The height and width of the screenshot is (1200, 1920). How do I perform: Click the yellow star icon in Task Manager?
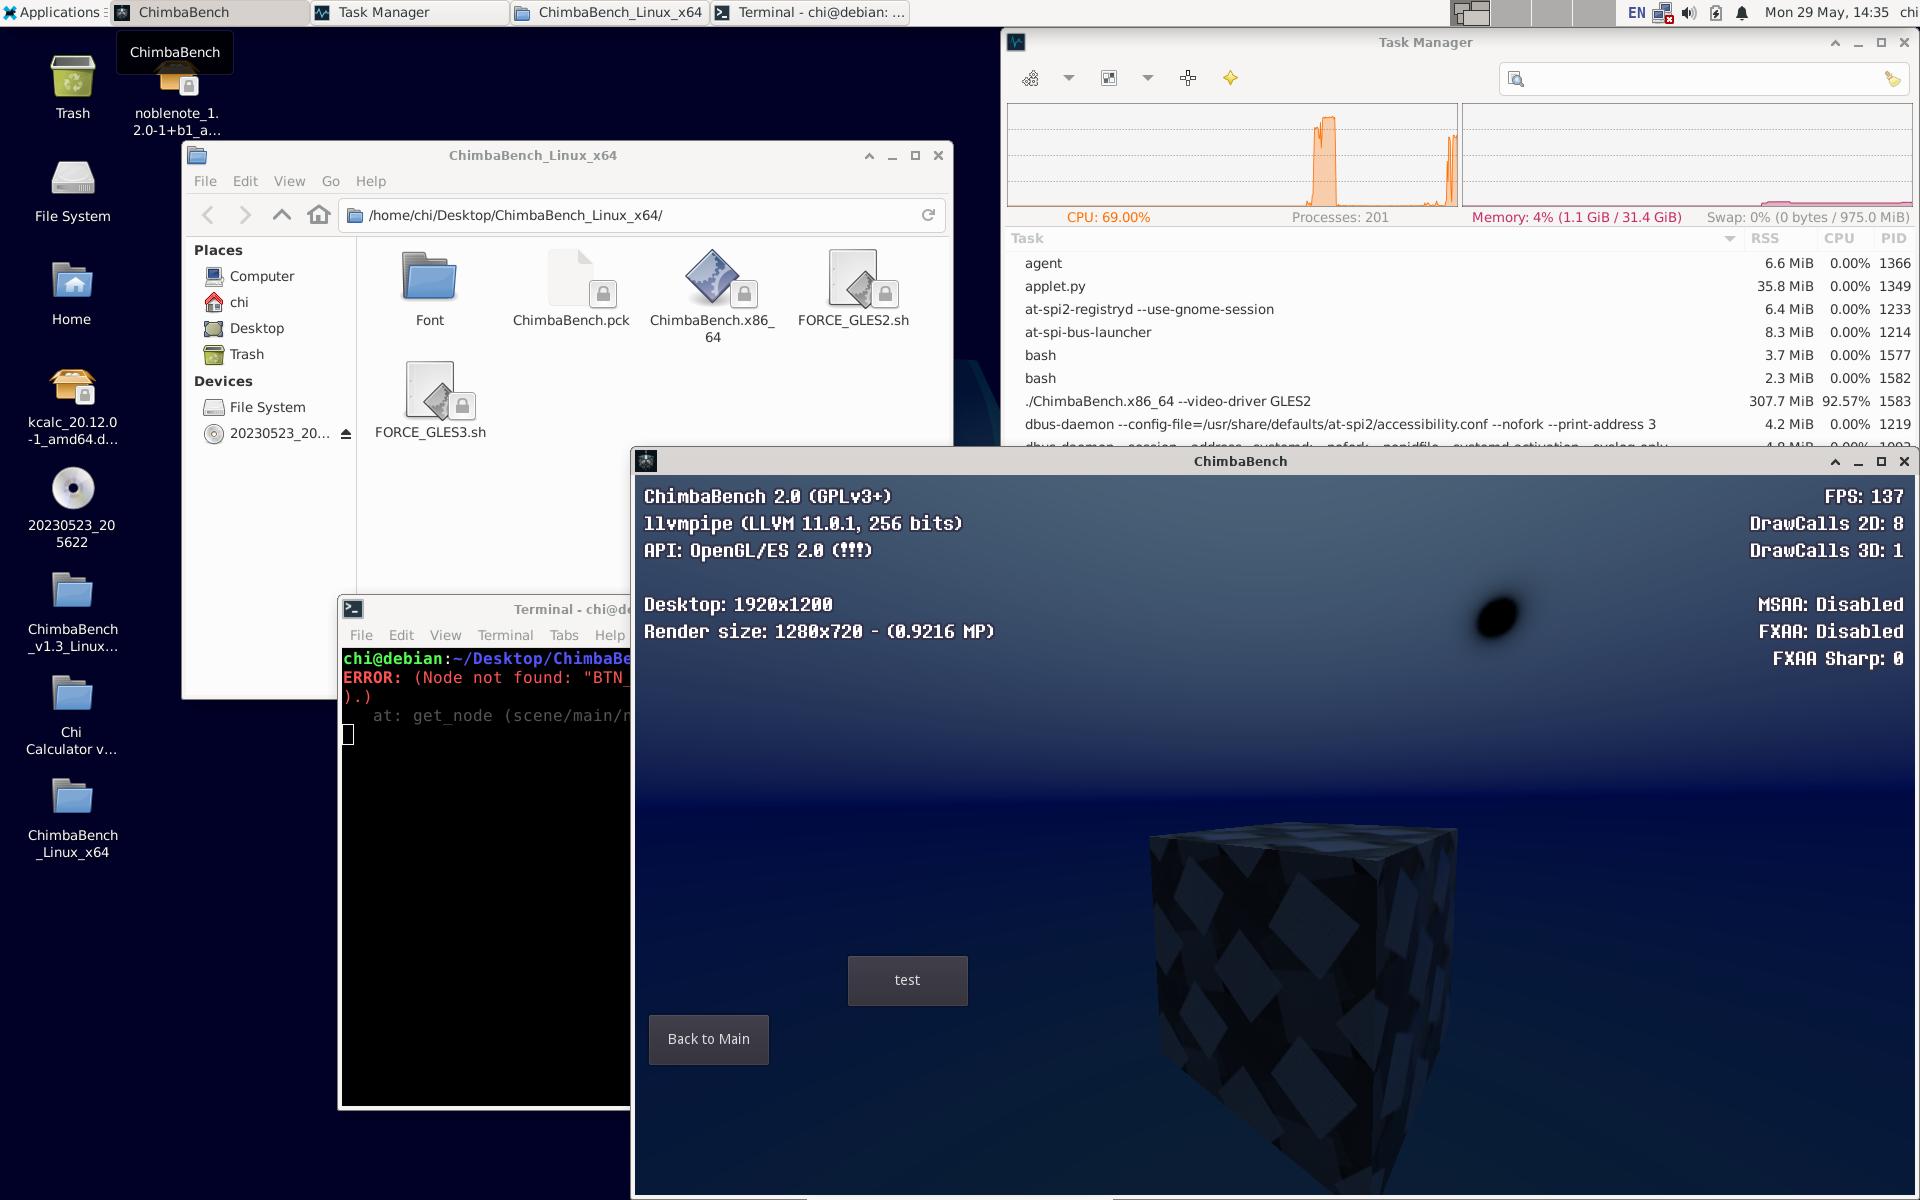(1230, 78)
